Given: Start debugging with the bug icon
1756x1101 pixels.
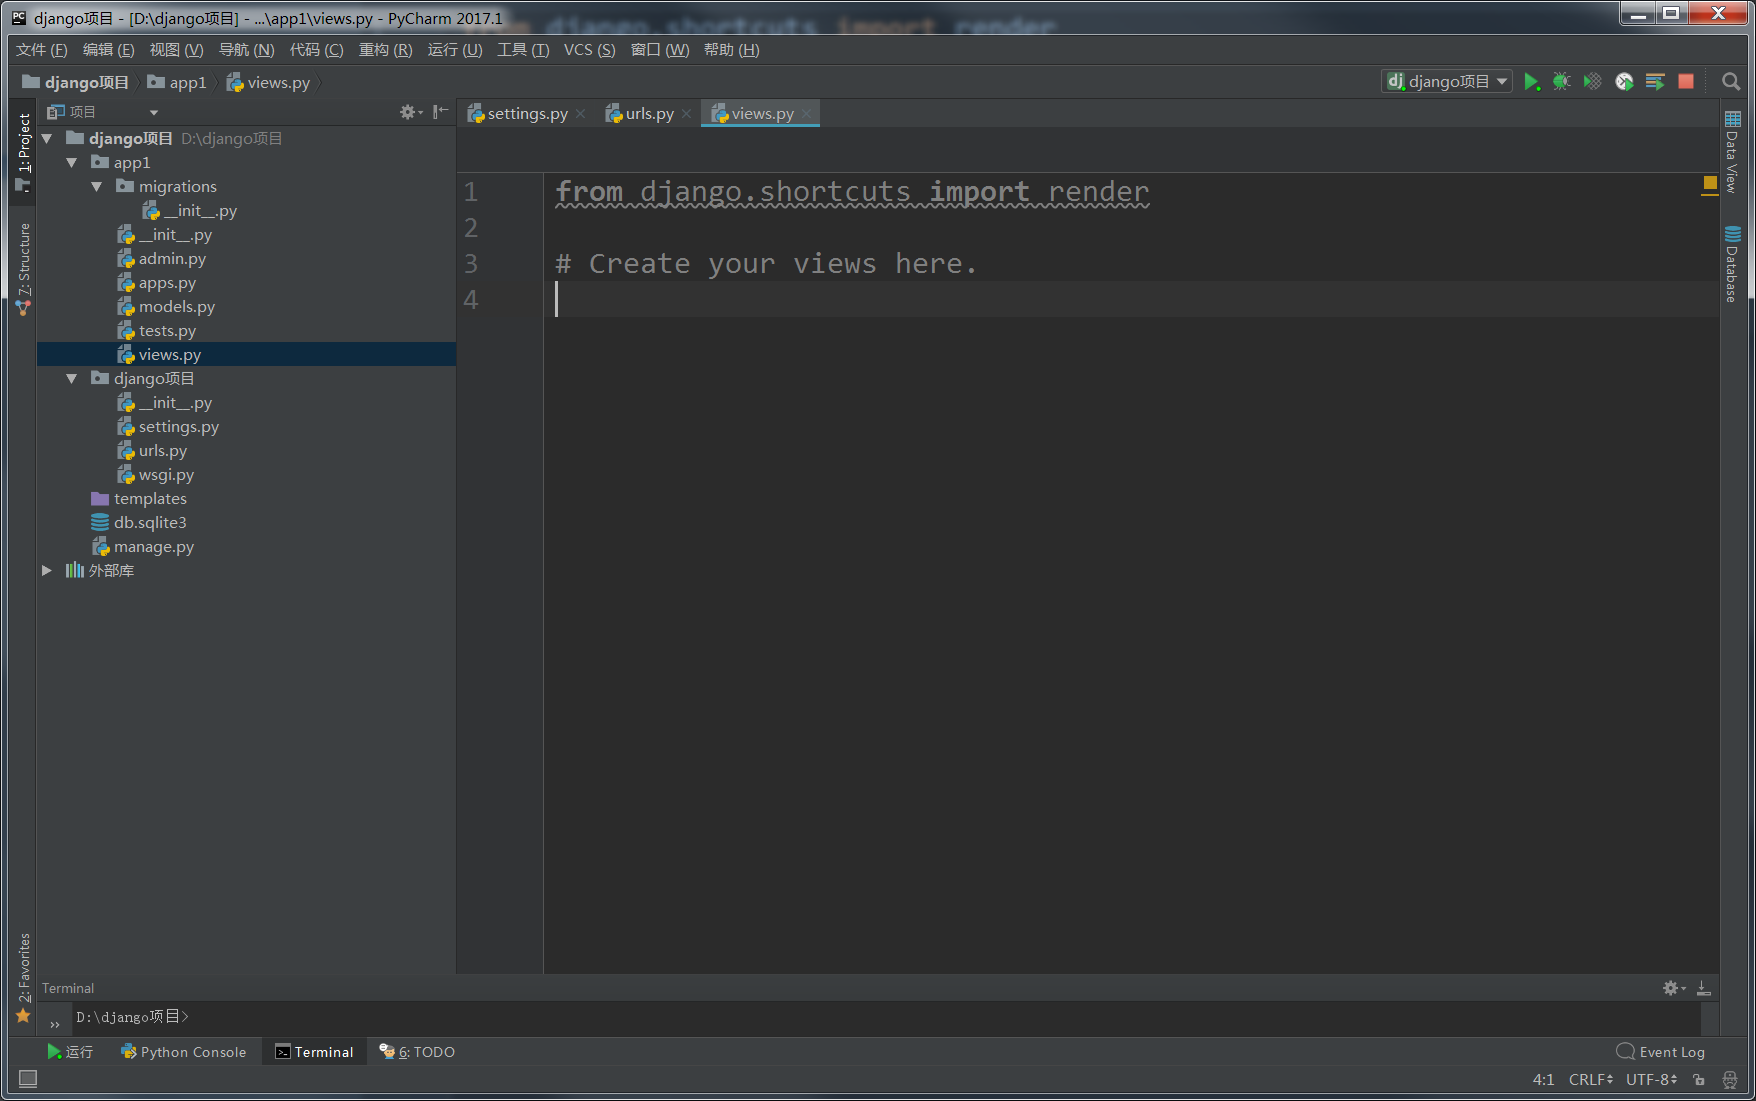Looking at the screenshot, I should 1562,81.
